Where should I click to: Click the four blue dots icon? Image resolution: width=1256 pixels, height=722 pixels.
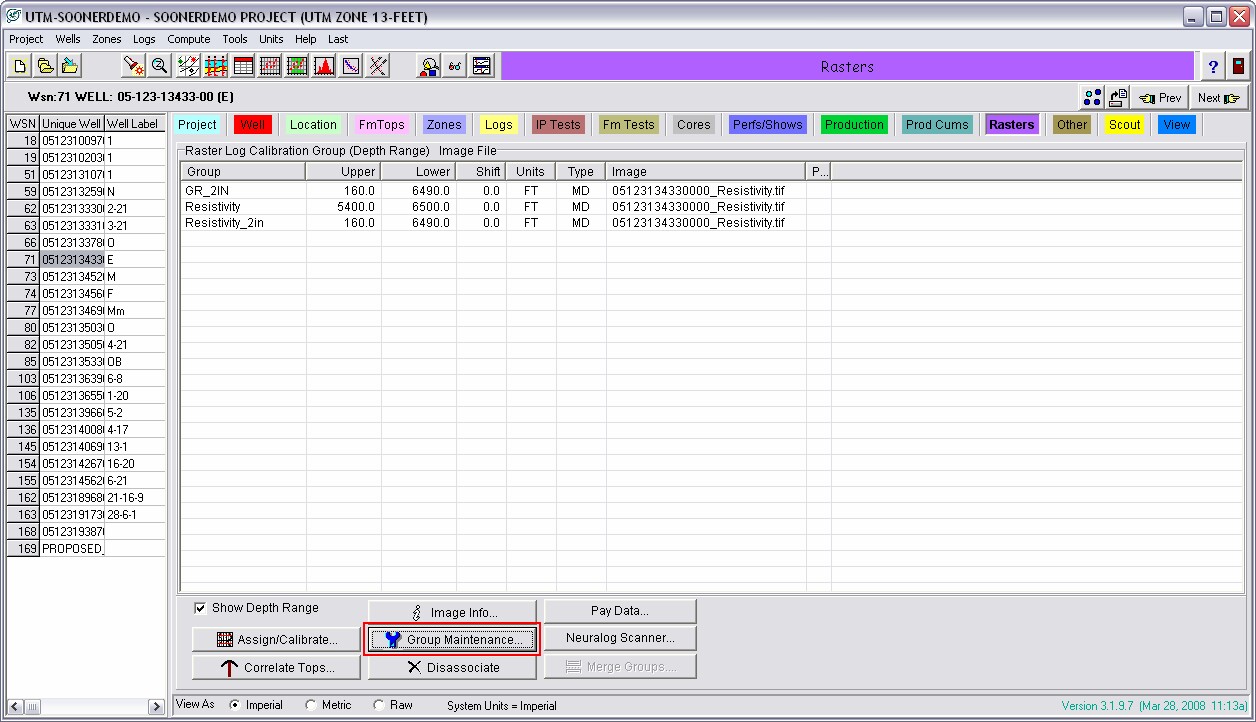point(1092,97)
